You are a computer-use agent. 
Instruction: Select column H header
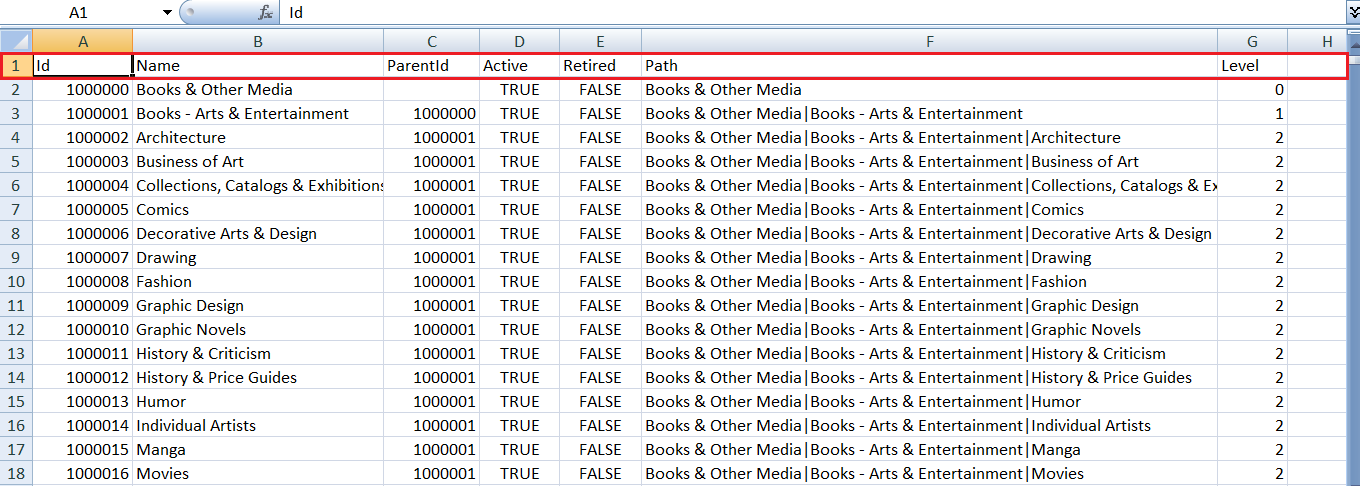pos(1327,41)
